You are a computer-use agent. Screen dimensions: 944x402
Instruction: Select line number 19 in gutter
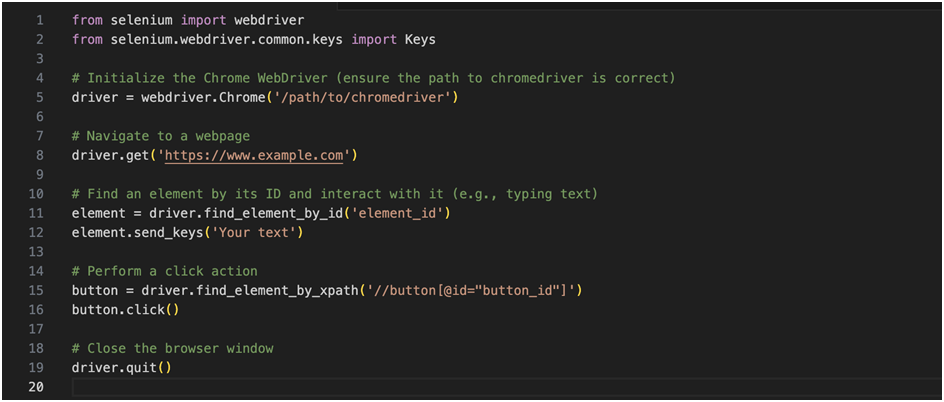pos(36,367)
